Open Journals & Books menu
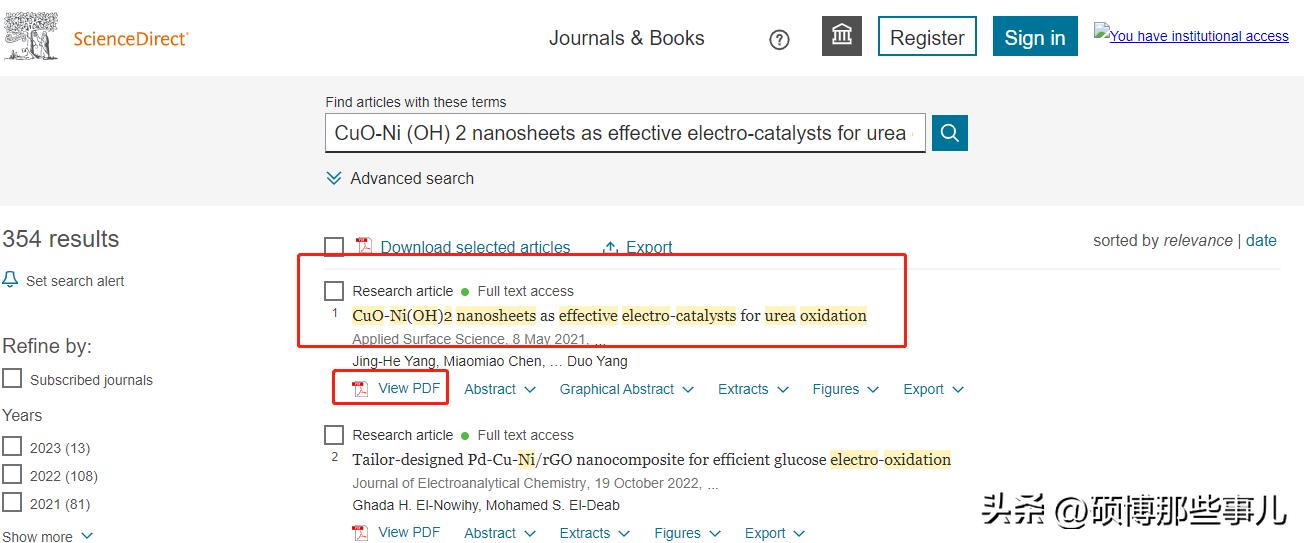Screen dimensions: 1304x543 pos(626,38)
